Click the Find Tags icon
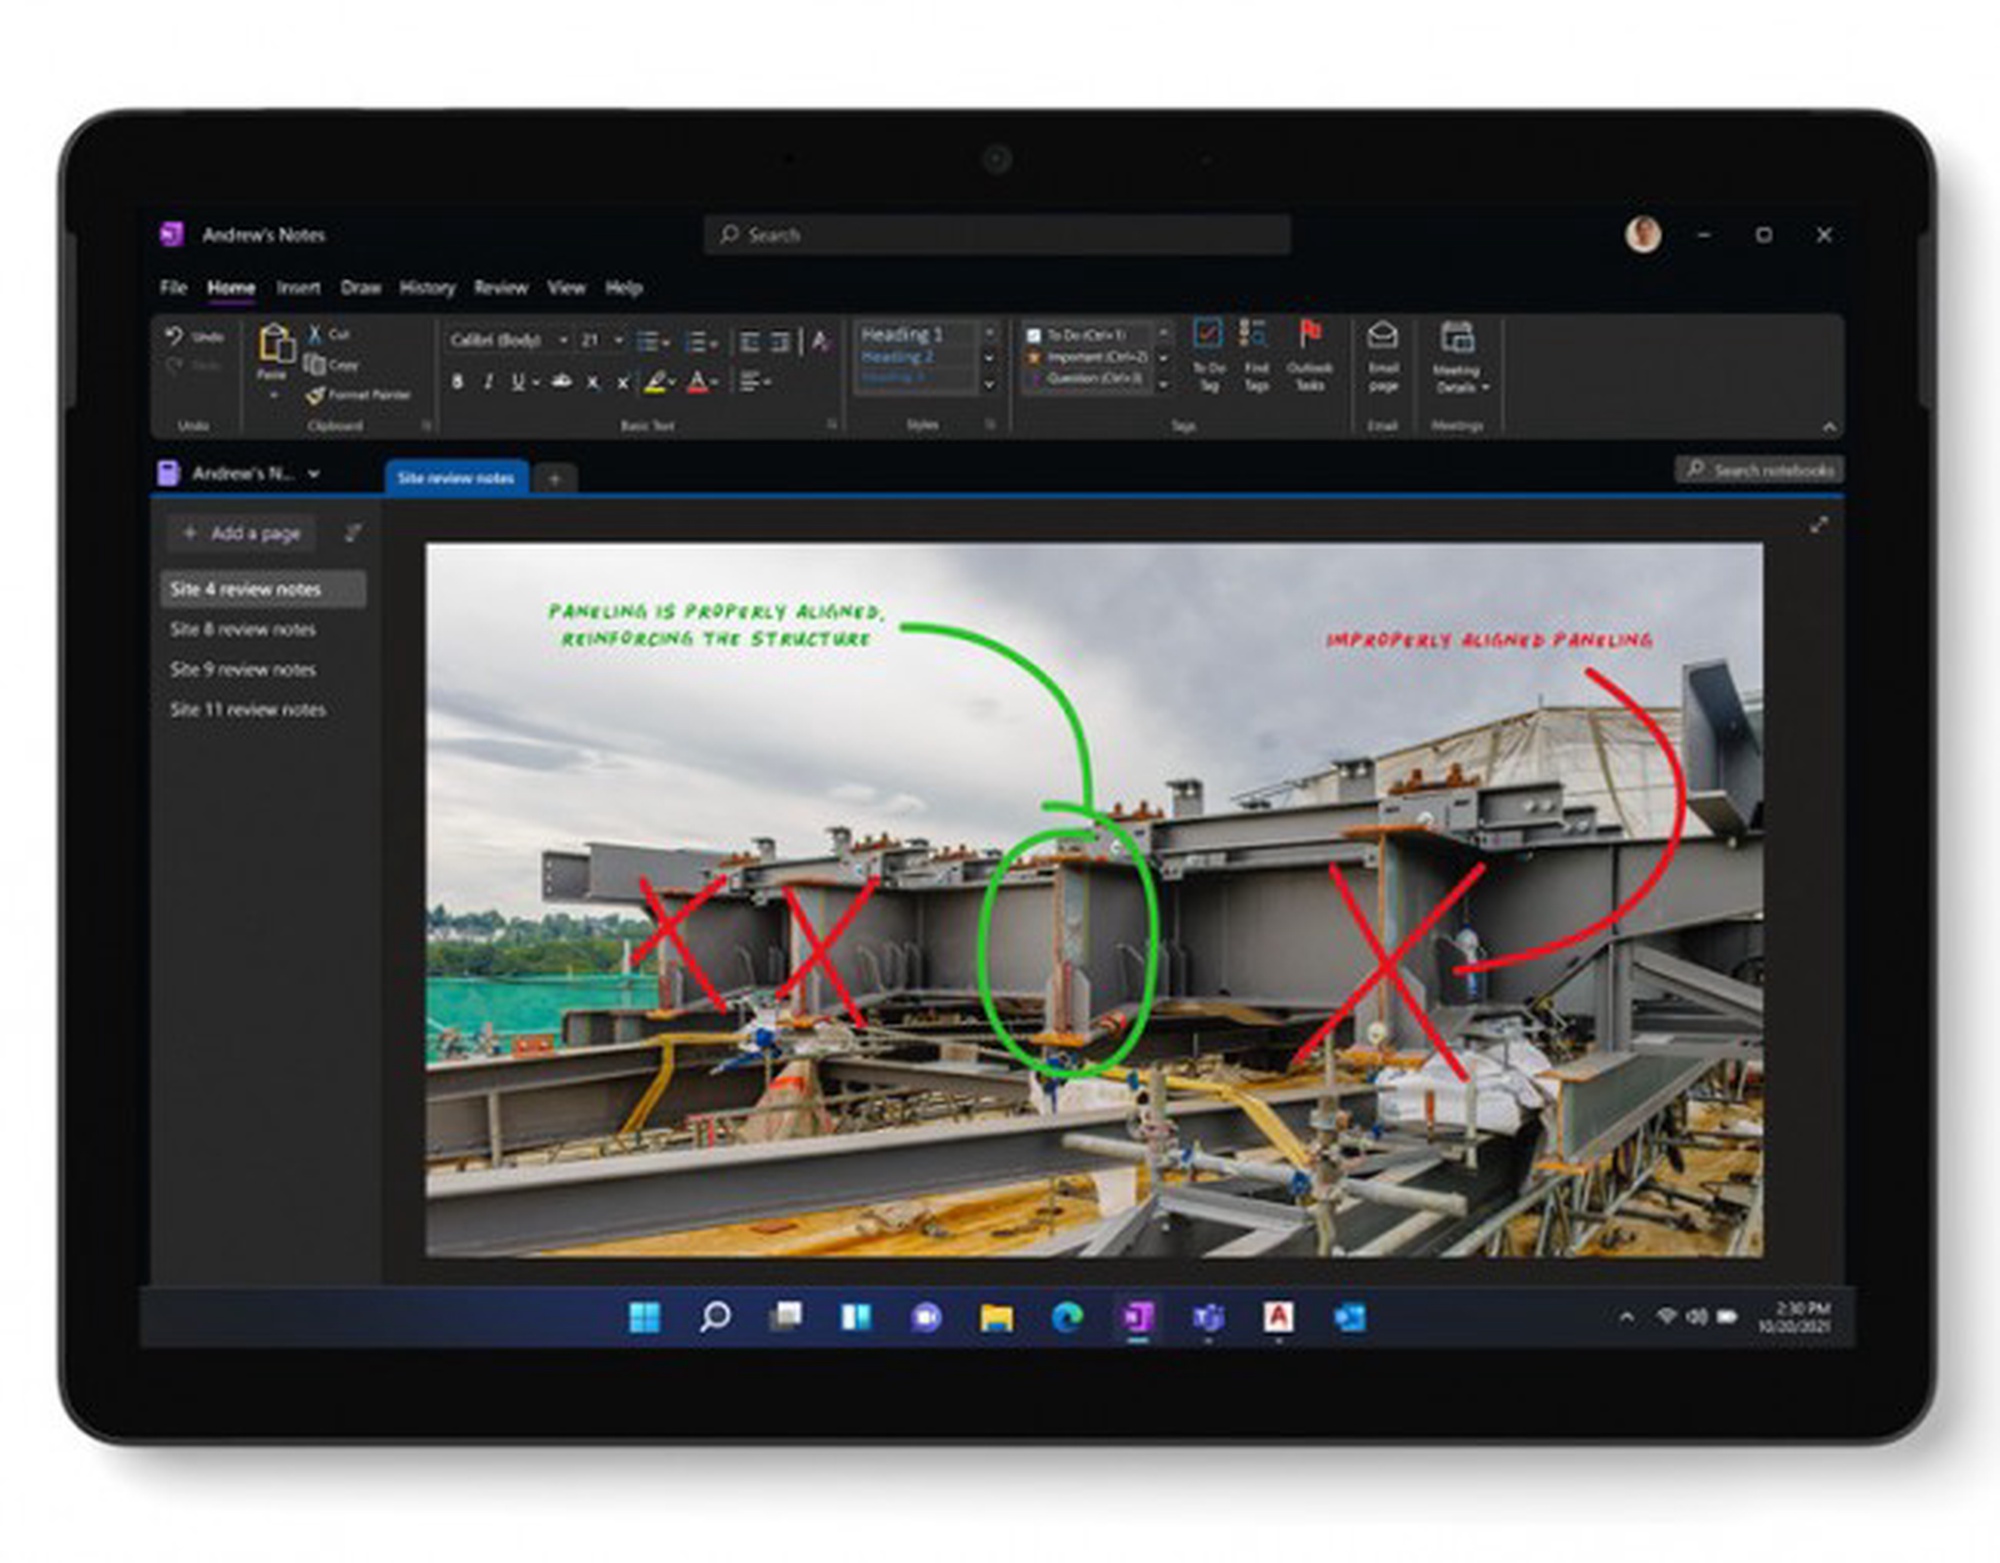The image size is (2000, 1563). [x=1255, y=352]
